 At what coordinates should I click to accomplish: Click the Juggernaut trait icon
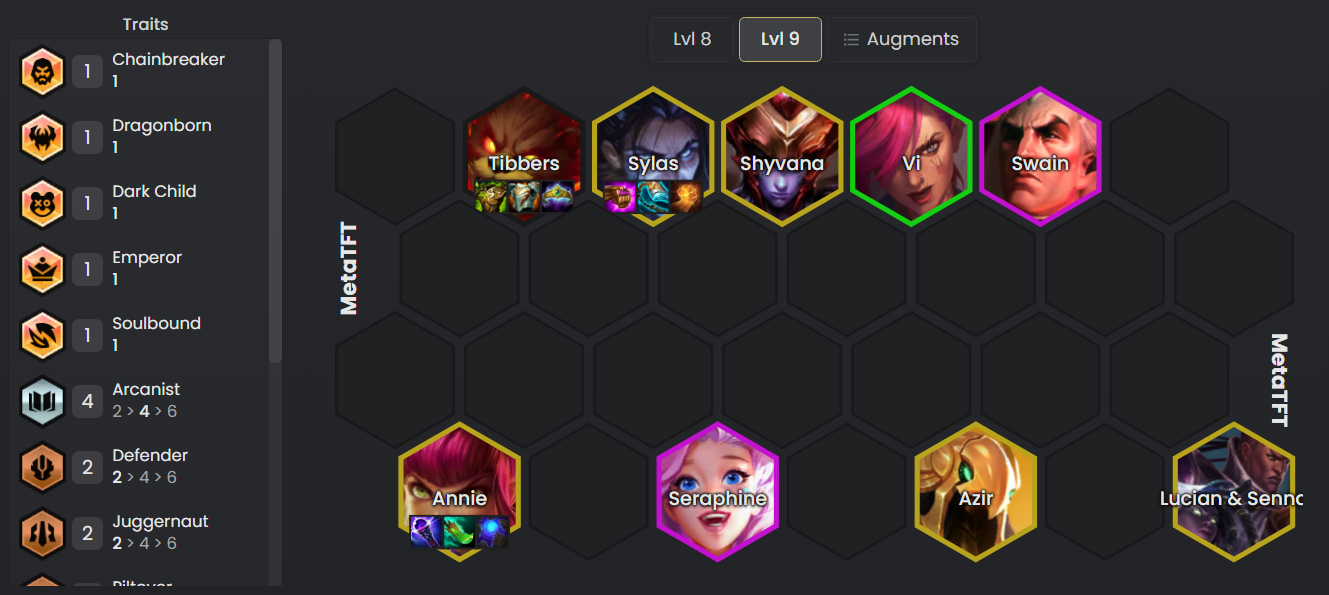(42, 534)
